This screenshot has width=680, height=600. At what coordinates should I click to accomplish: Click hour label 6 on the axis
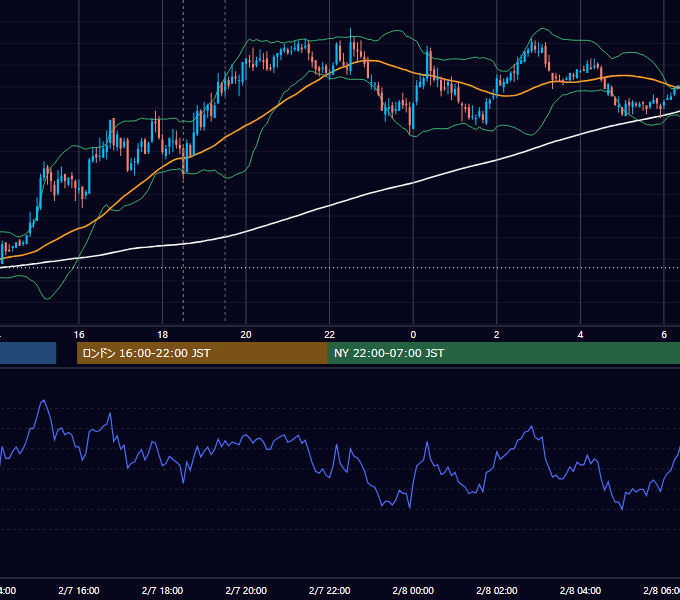pos(664,335)
